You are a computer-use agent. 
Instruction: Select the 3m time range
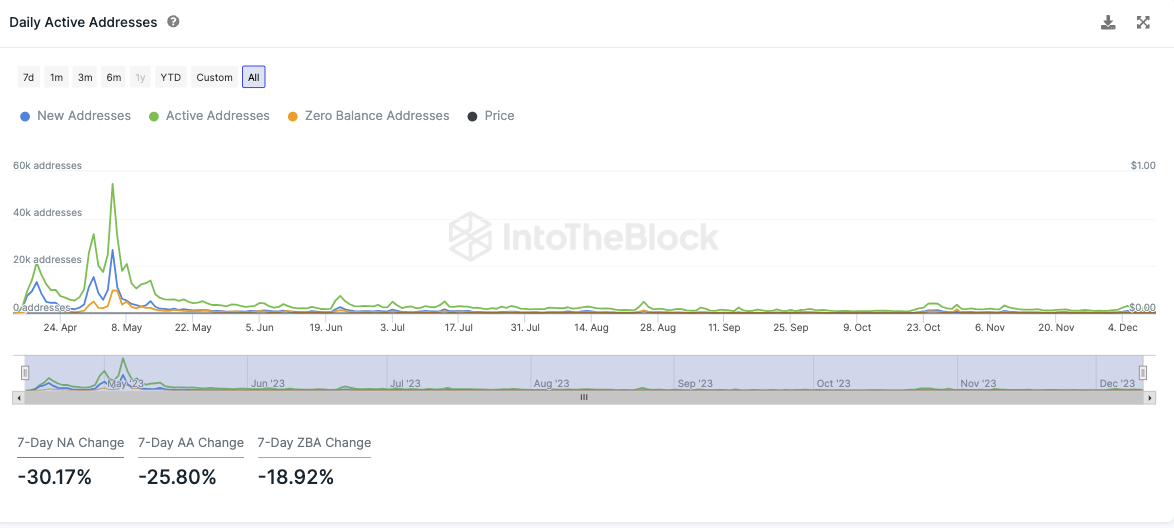click(85, 77)
